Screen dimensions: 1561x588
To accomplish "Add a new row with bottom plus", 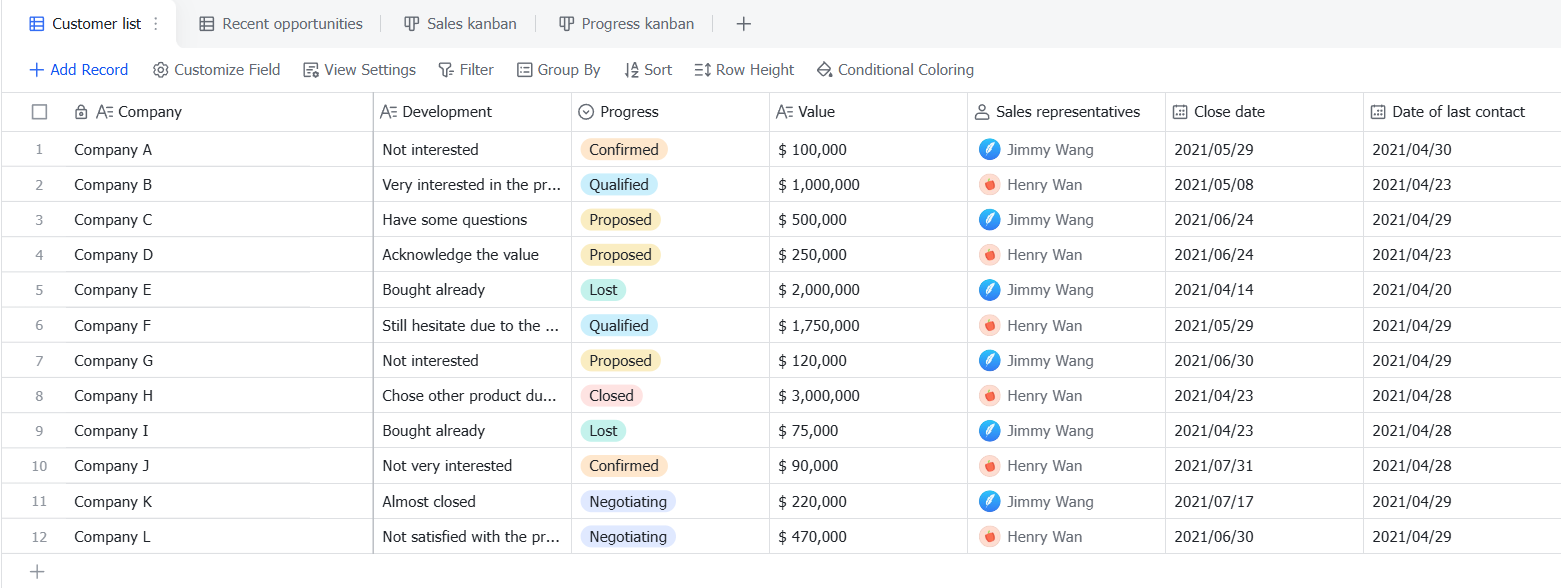I will click(x=37, y=572).
